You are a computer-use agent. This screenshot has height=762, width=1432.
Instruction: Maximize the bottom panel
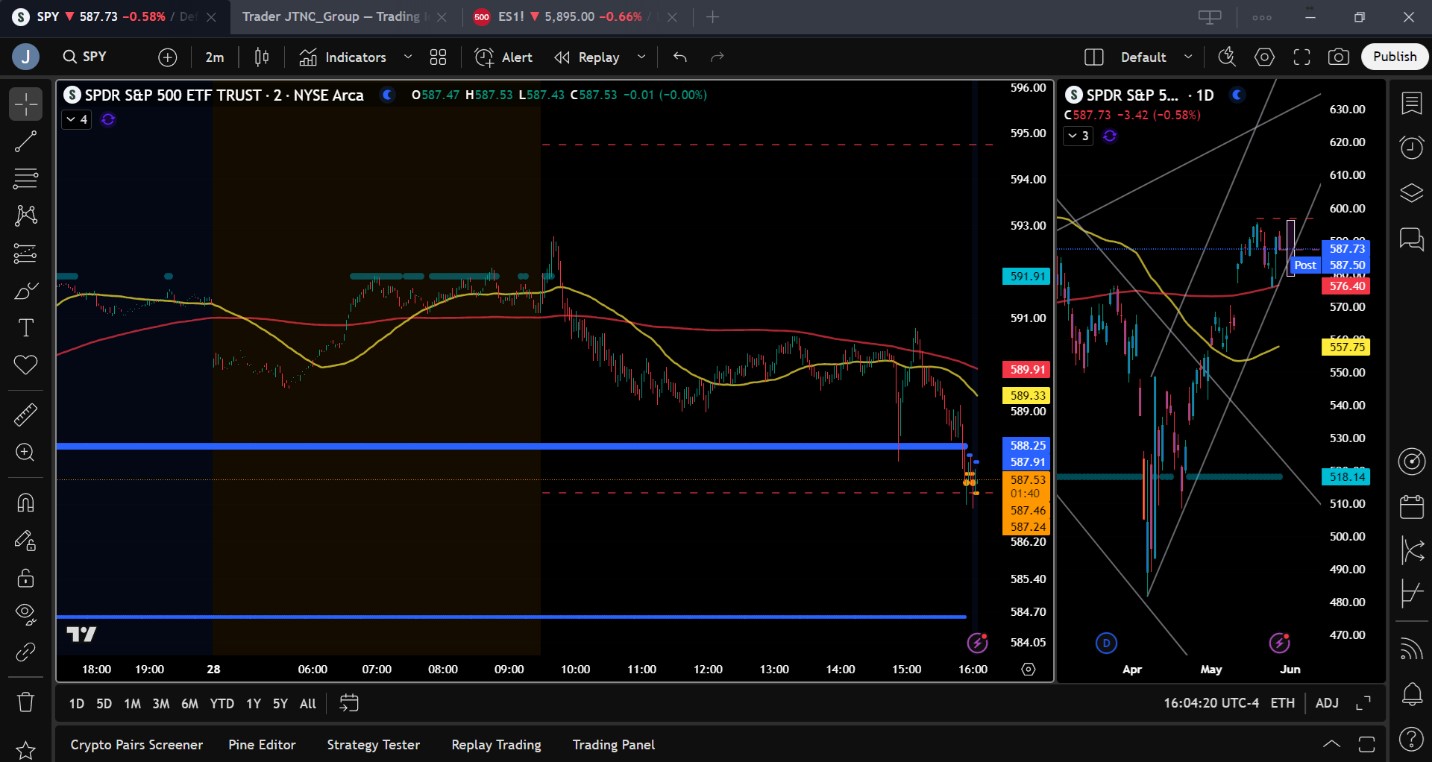pyautogui.click(x=1367, y=744)
